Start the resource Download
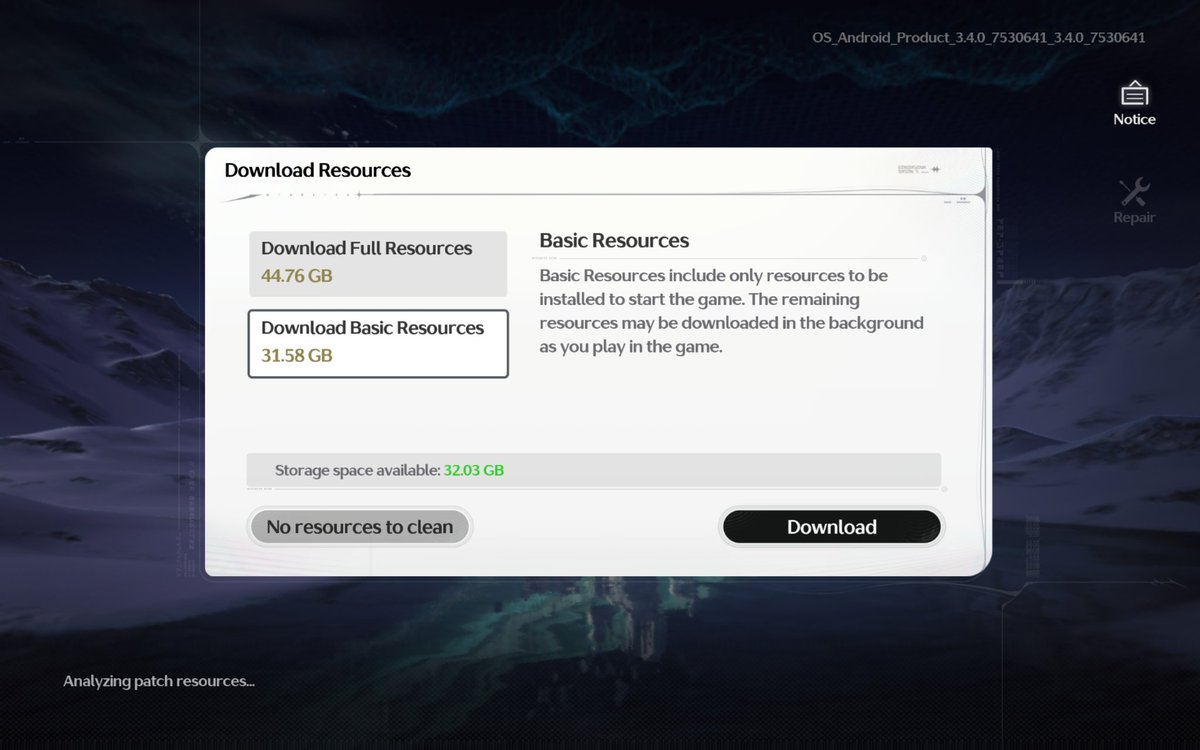This screenshot has width=1200, height=750. (x=831, y=527)
